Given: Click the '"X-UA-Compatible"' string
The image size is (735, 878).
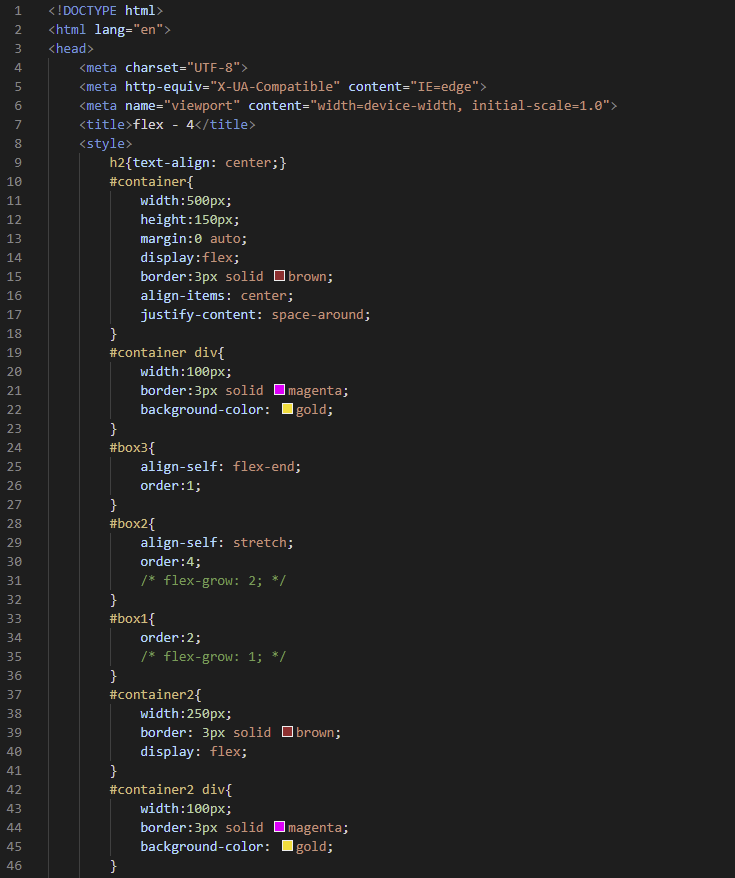Looking at the screenshot, I should 275,87.
